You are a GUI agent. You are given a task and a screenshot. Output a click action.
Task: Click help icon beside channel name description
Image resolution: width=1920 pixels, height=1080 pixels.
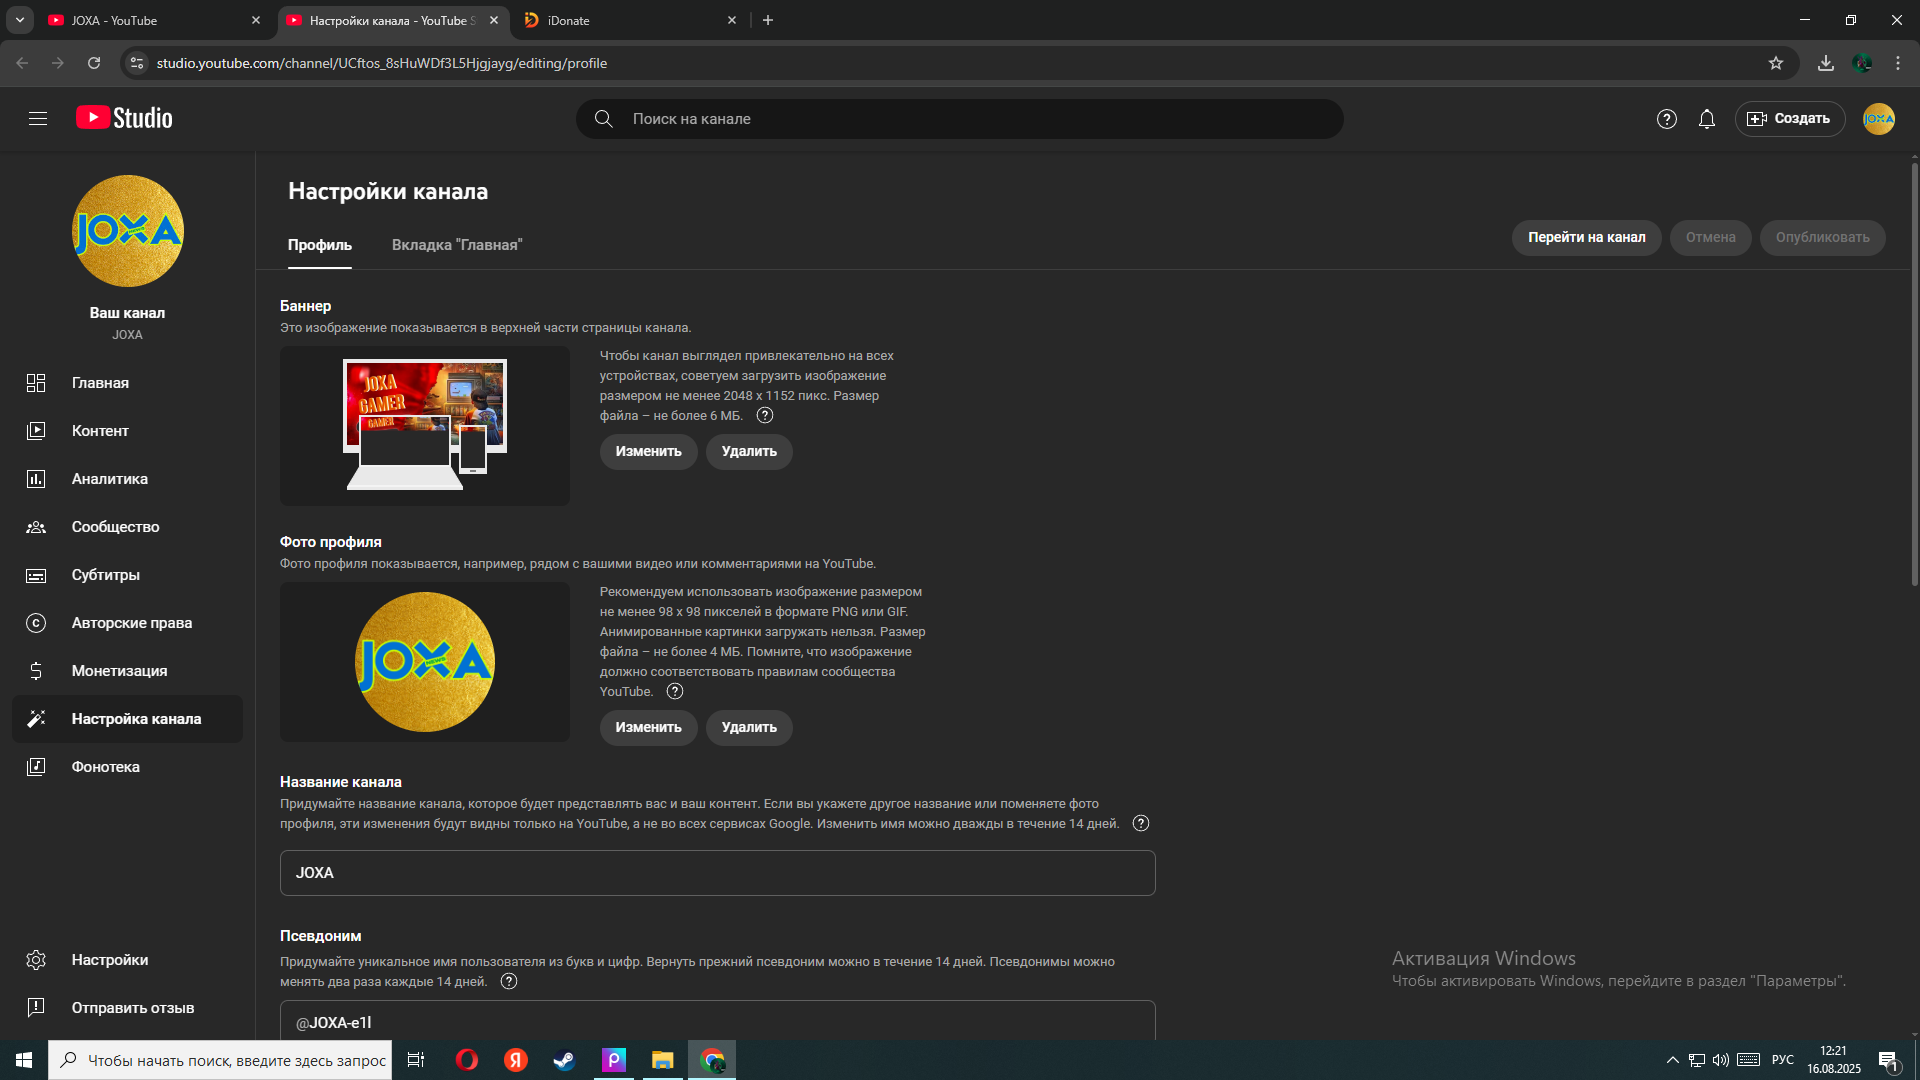(1141, 824)
